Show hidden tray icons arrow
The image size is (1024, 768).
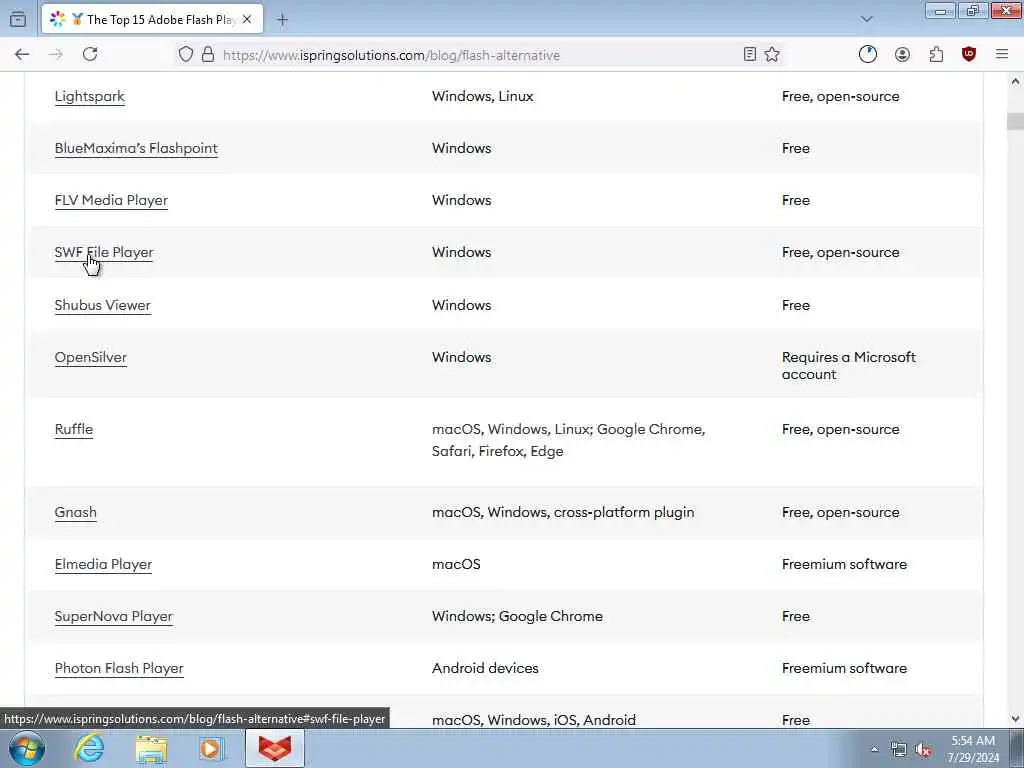click(874, 749)
